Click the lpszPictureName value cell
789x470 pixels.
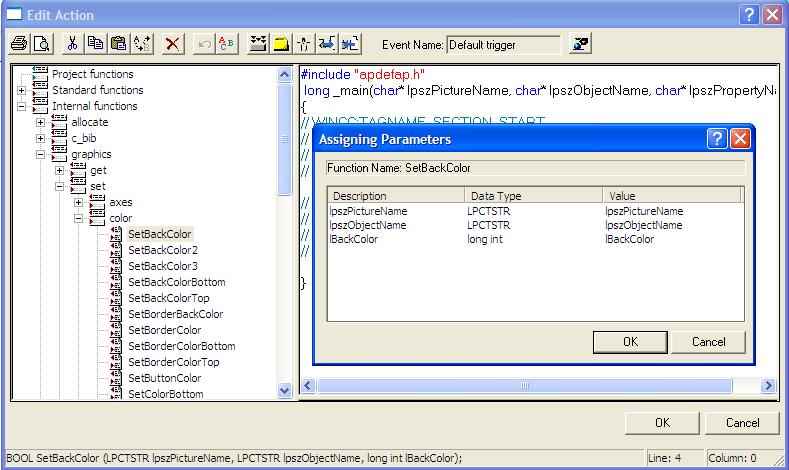point(644,211)
